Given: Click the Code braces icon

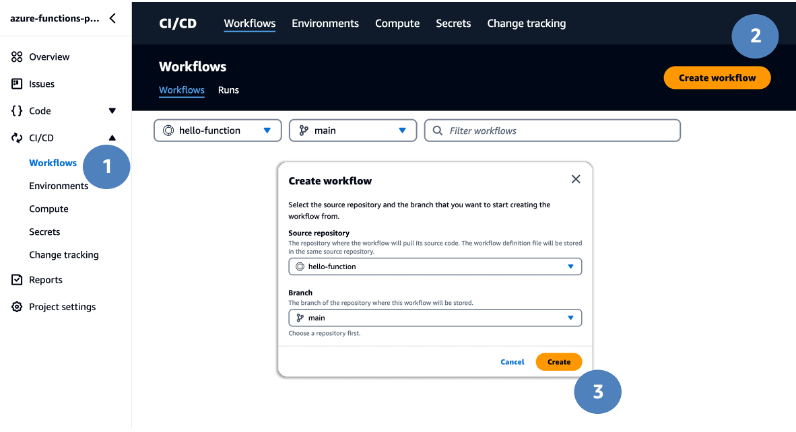Looking at the screenshot, I should click(17, 111).
